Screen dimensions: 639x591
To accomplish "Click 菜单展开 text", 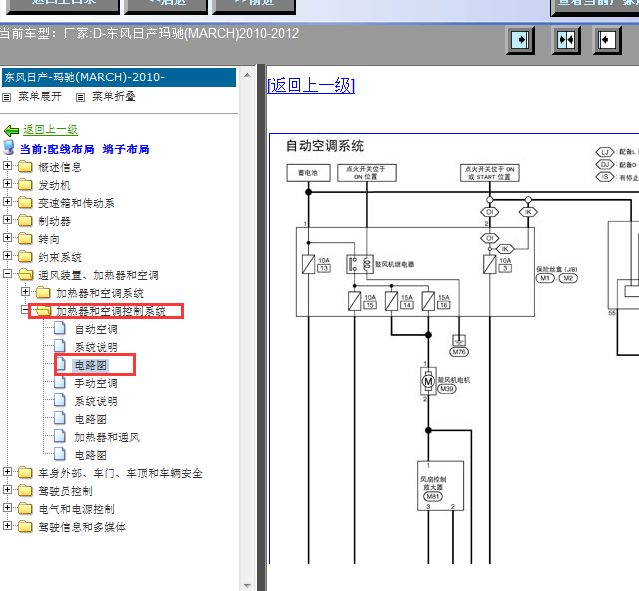I will point(40,97).
